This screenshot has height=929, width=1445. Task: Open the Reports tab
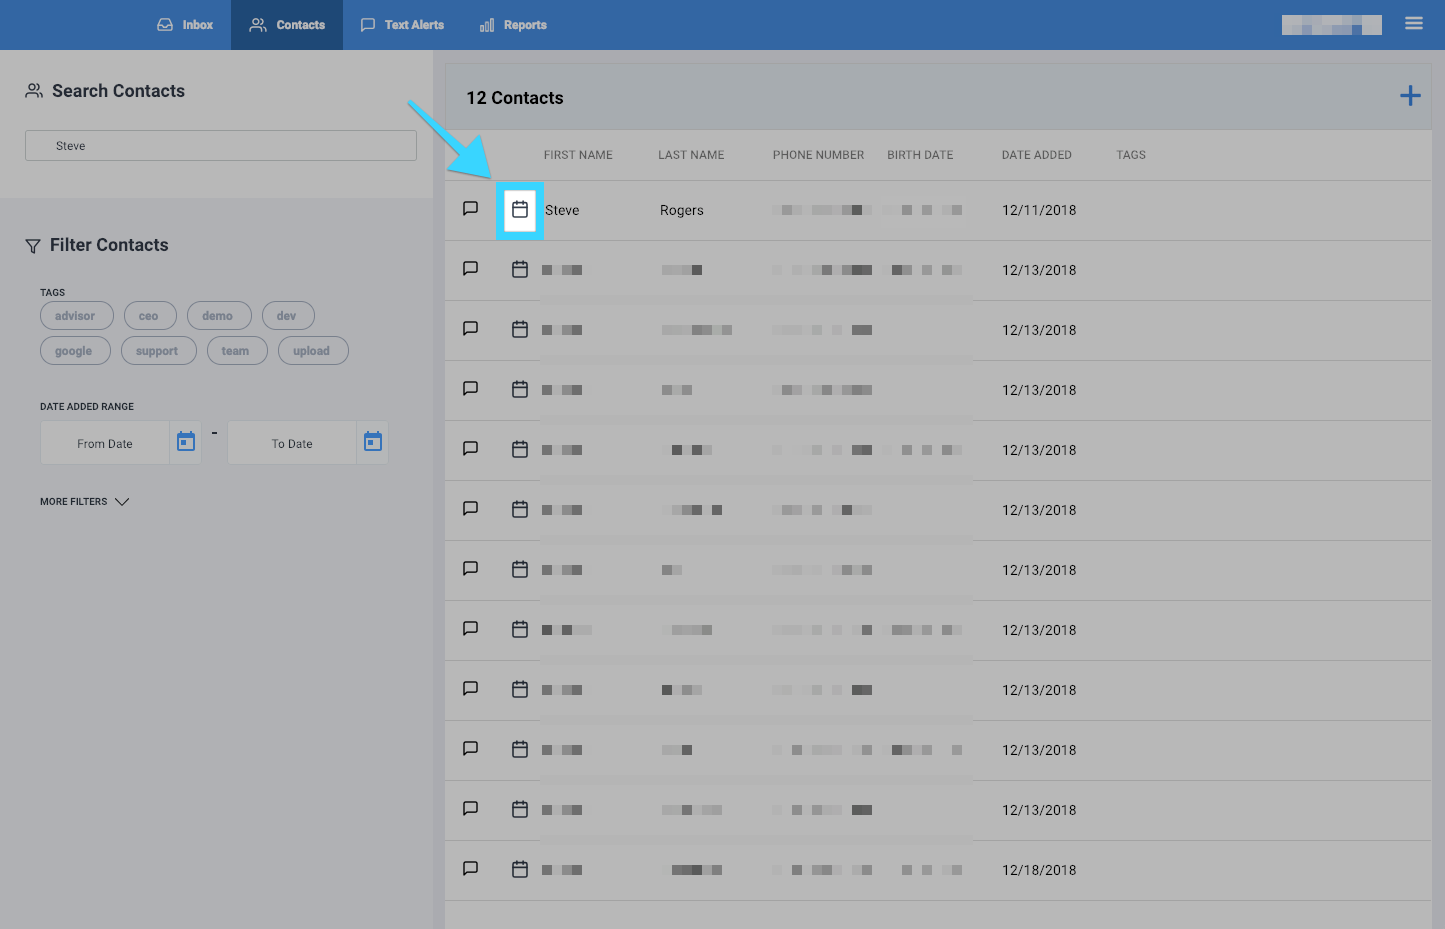(513, 25)
